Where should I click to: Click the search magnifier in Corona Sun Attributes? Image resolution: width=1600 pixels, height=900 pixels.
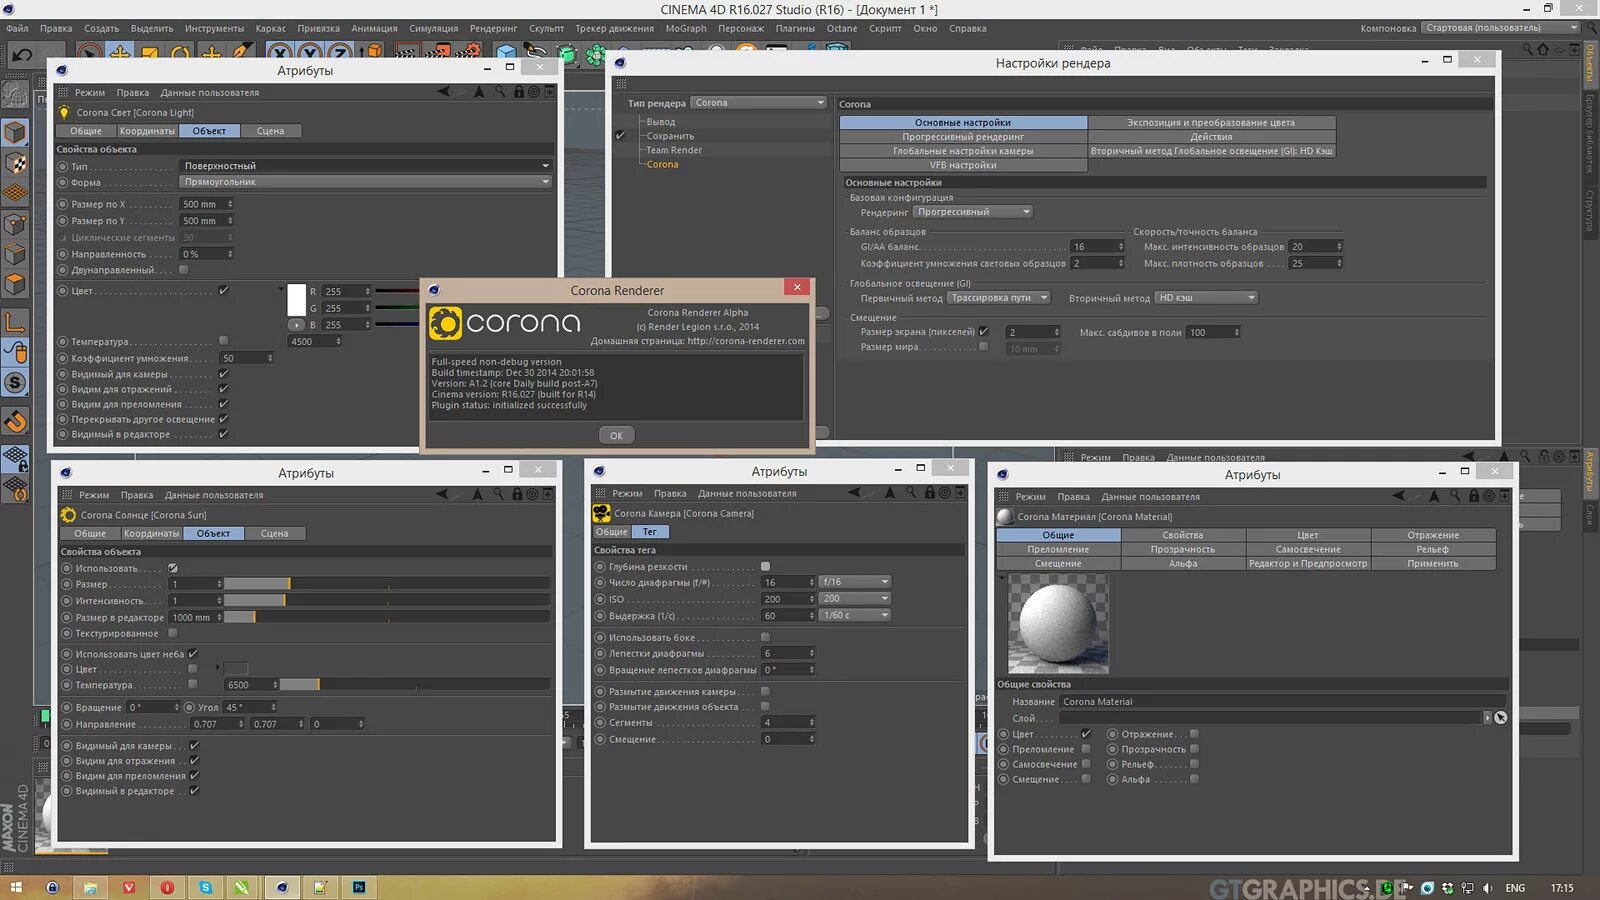click(x=498, y=494)
